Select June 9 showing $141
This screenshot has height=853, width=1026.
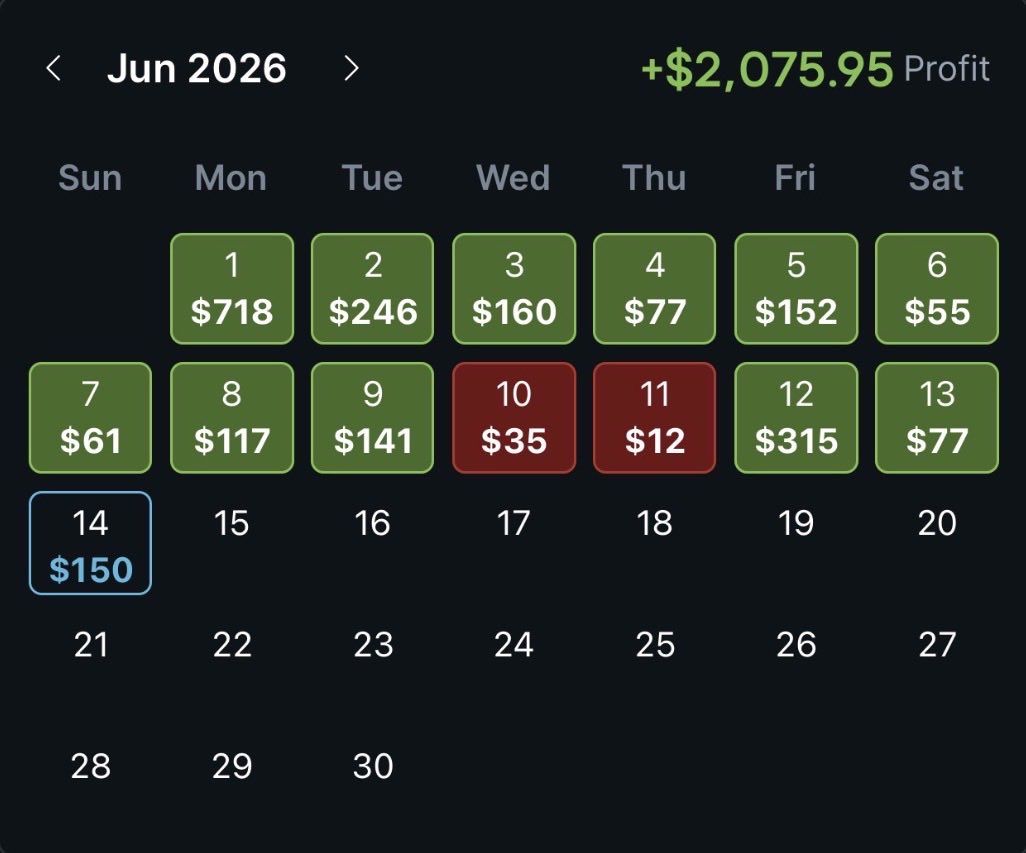[x=372, y=417]
